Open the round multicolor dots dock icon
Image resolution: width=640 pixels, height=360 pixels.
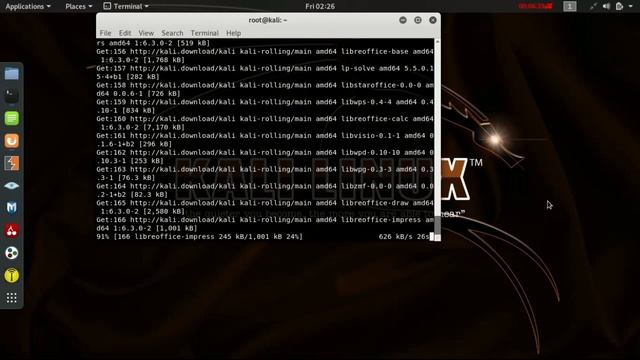pos(11,253)
